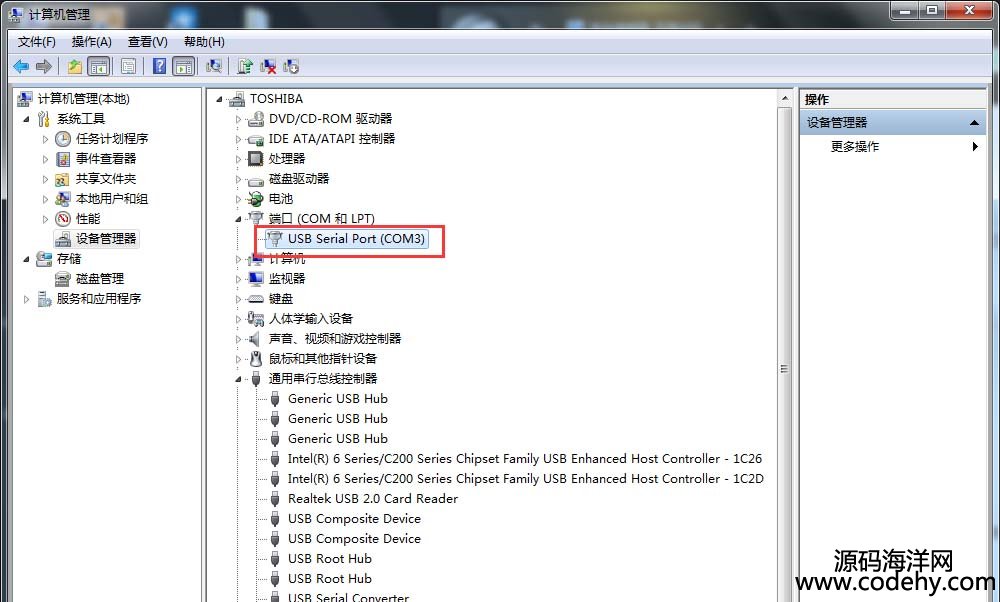This screenshot has height=602, width=1000.
Task: Open the 操作(A) menu
Action: 91,42
